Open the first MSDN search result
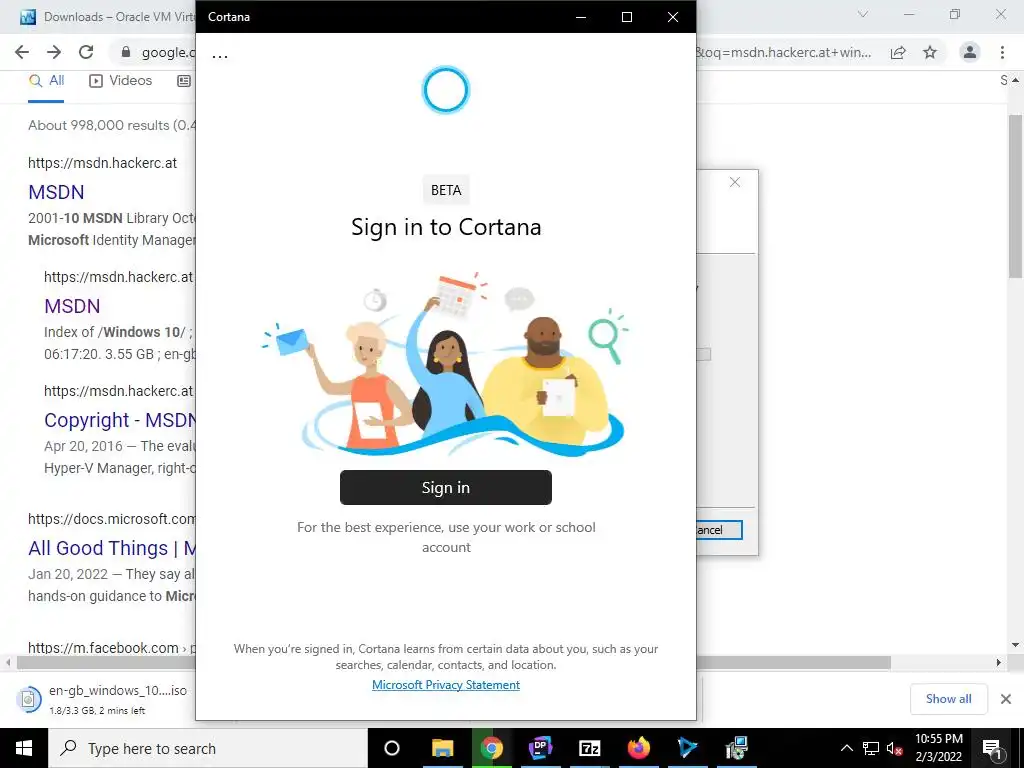 56,192
